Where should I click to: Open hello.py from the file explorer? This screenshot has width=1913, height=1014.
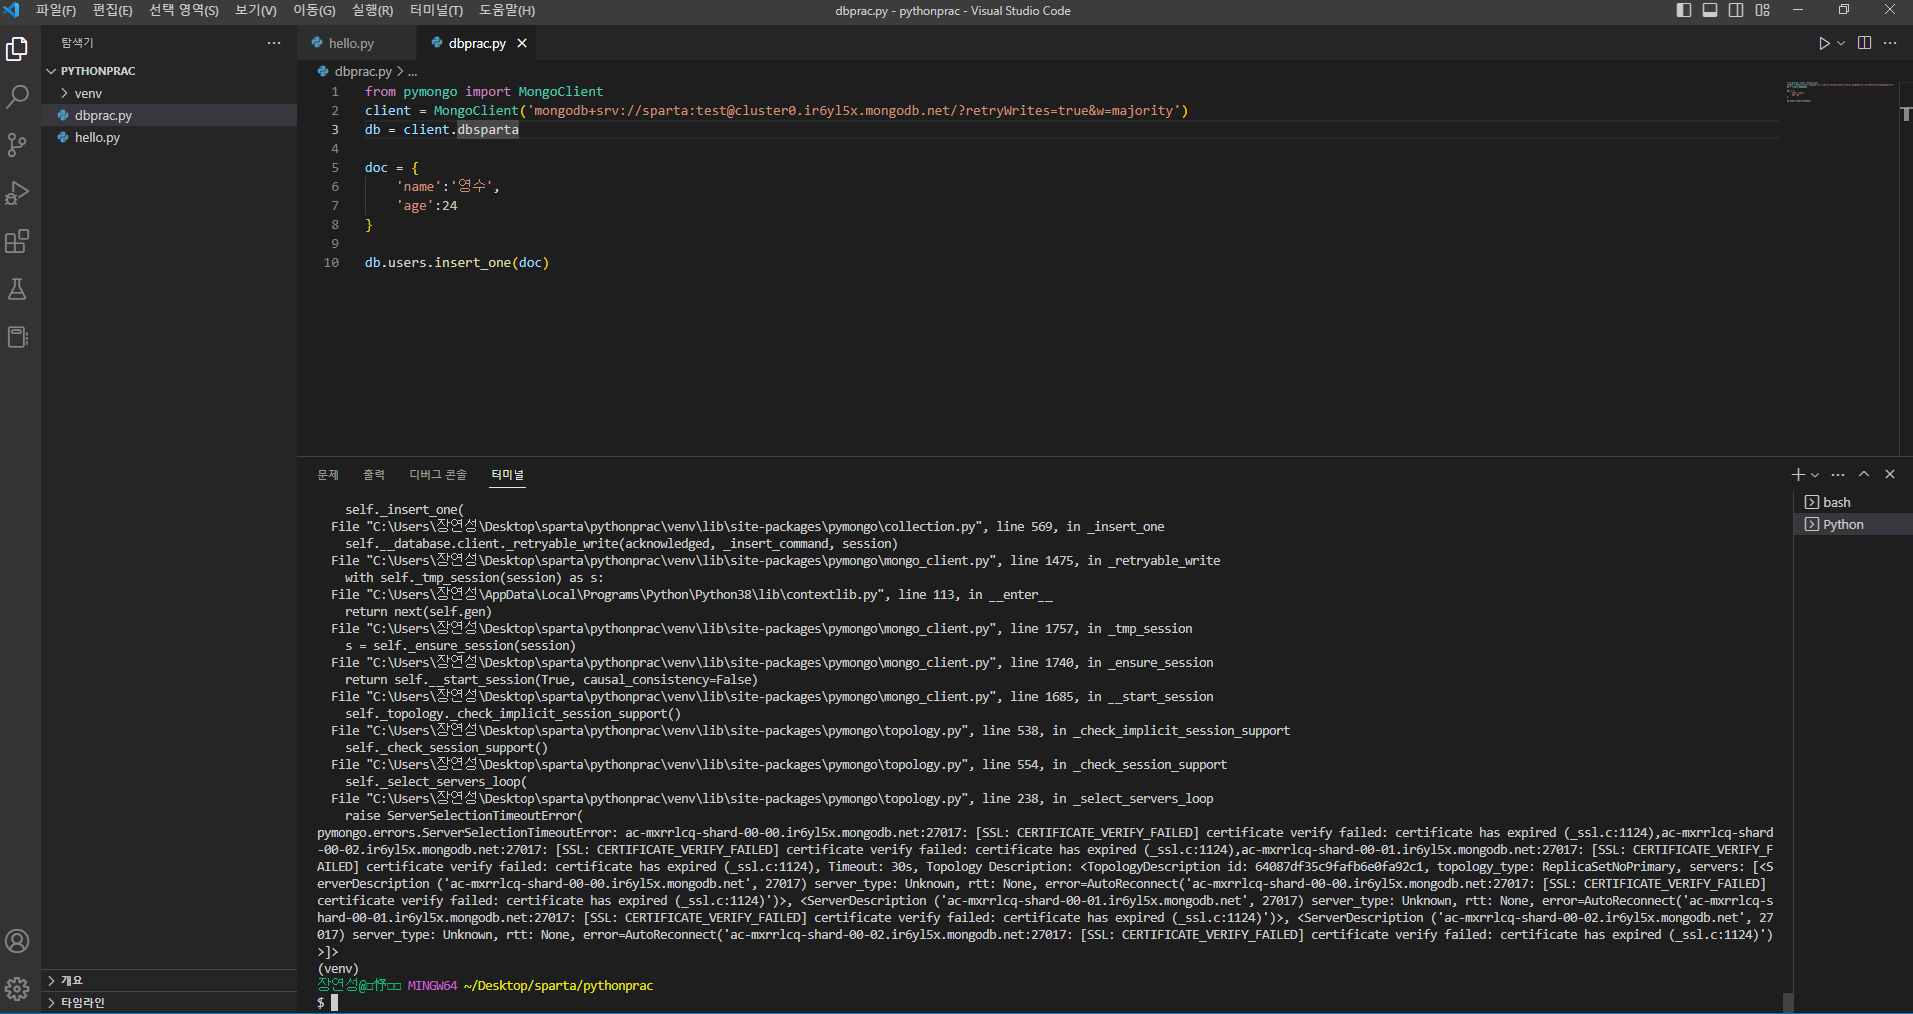click(169, 137)
